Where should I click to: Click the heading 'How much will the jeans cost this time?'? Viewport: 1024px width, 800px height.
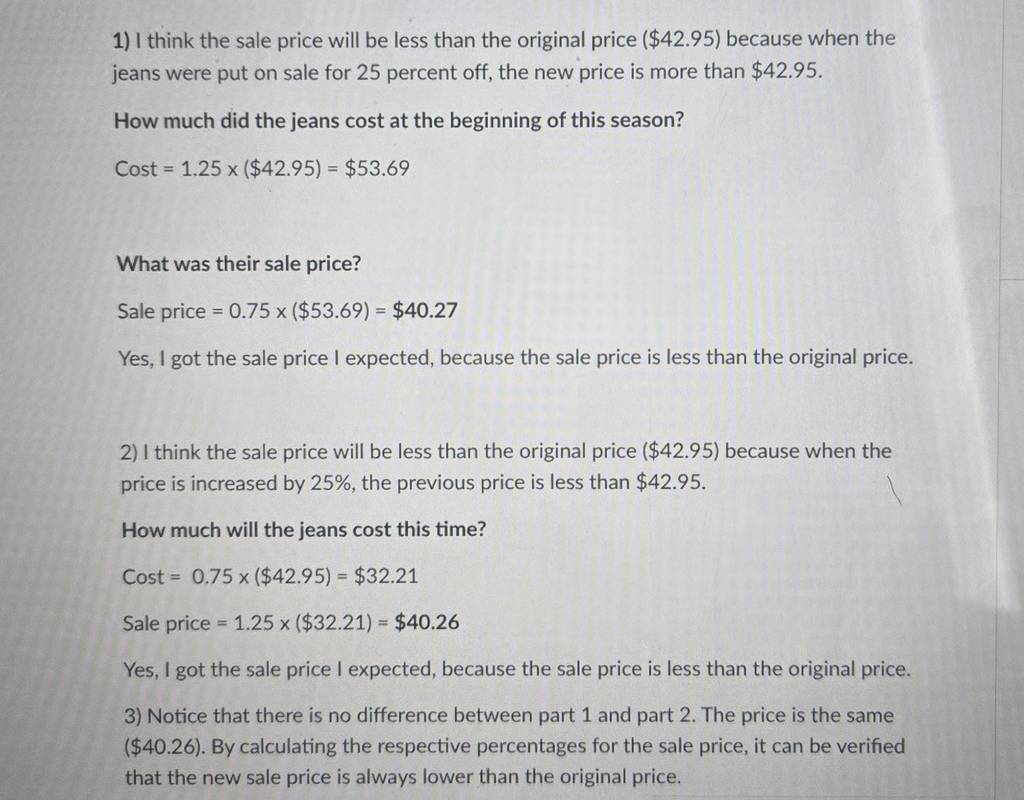pyautogui.click(x=304, y=530)
